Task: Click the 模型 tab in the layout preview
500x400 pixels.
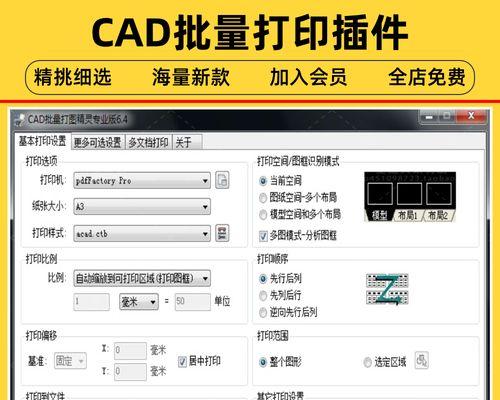Action: (x=379, y=216)
